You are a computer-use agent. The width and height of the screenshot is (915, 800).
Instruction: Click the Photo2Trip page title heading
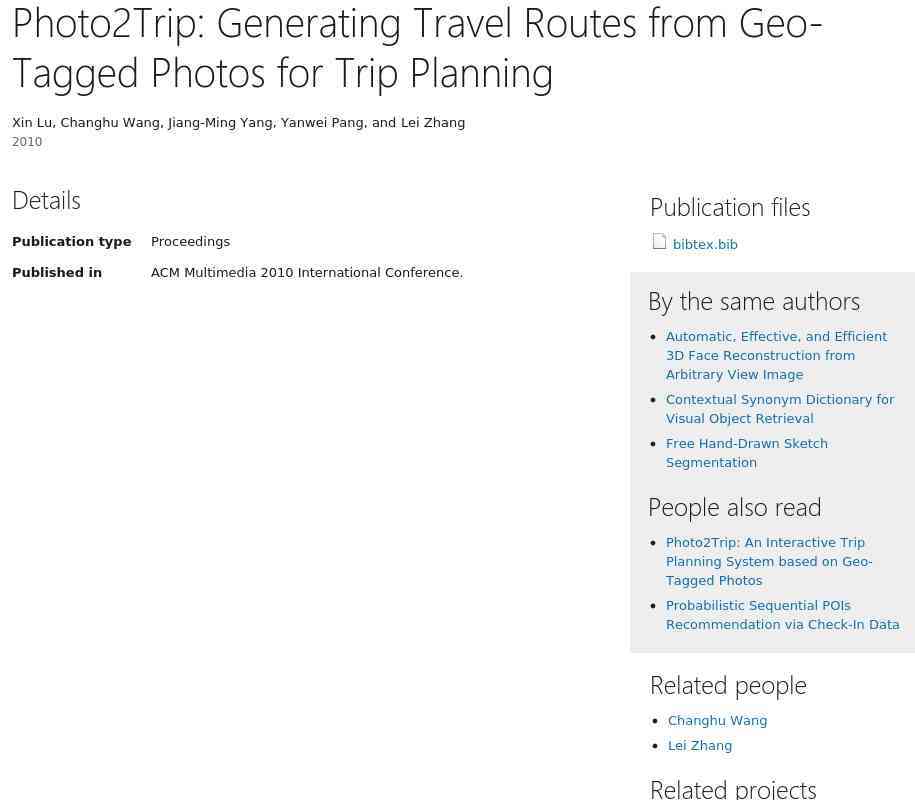[417, 48]
